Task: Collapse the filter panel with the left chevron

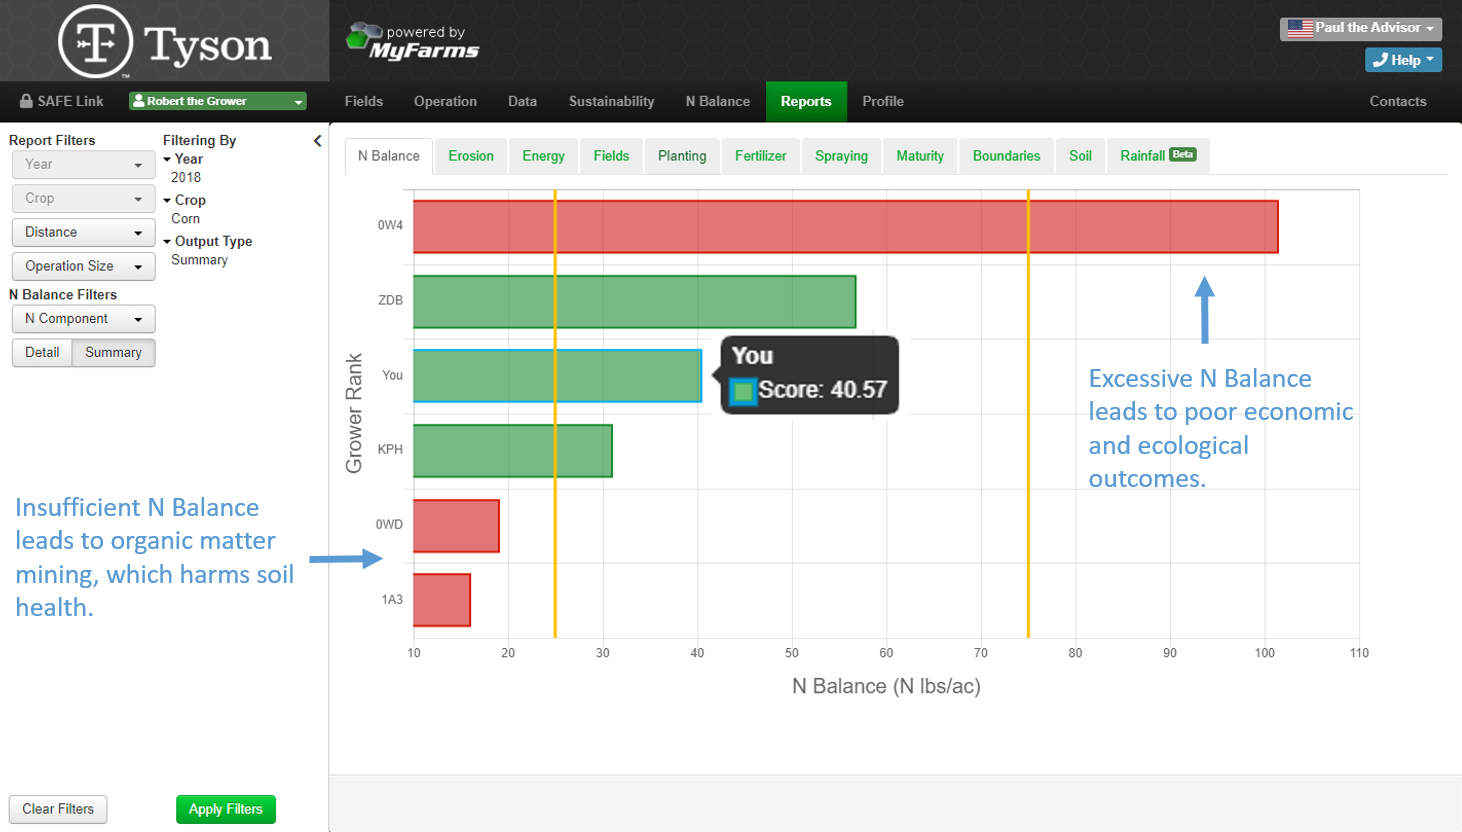Action: (x=318, y=141)
